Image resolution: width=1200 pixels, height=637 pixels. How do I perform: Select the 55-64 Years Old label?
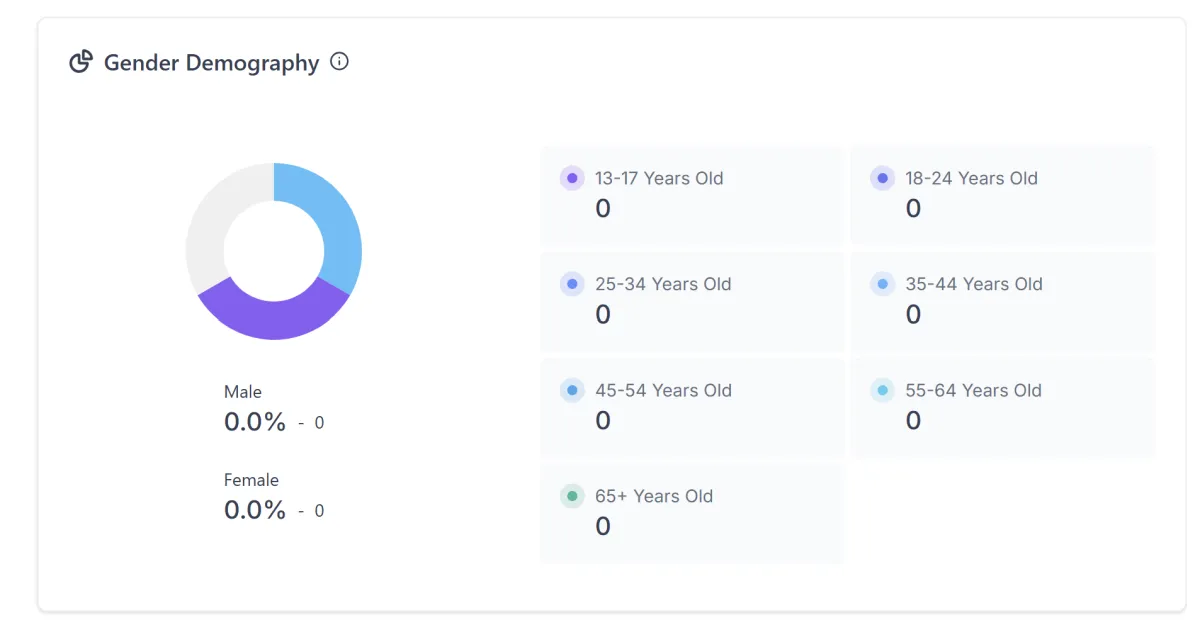coord(973,391)
